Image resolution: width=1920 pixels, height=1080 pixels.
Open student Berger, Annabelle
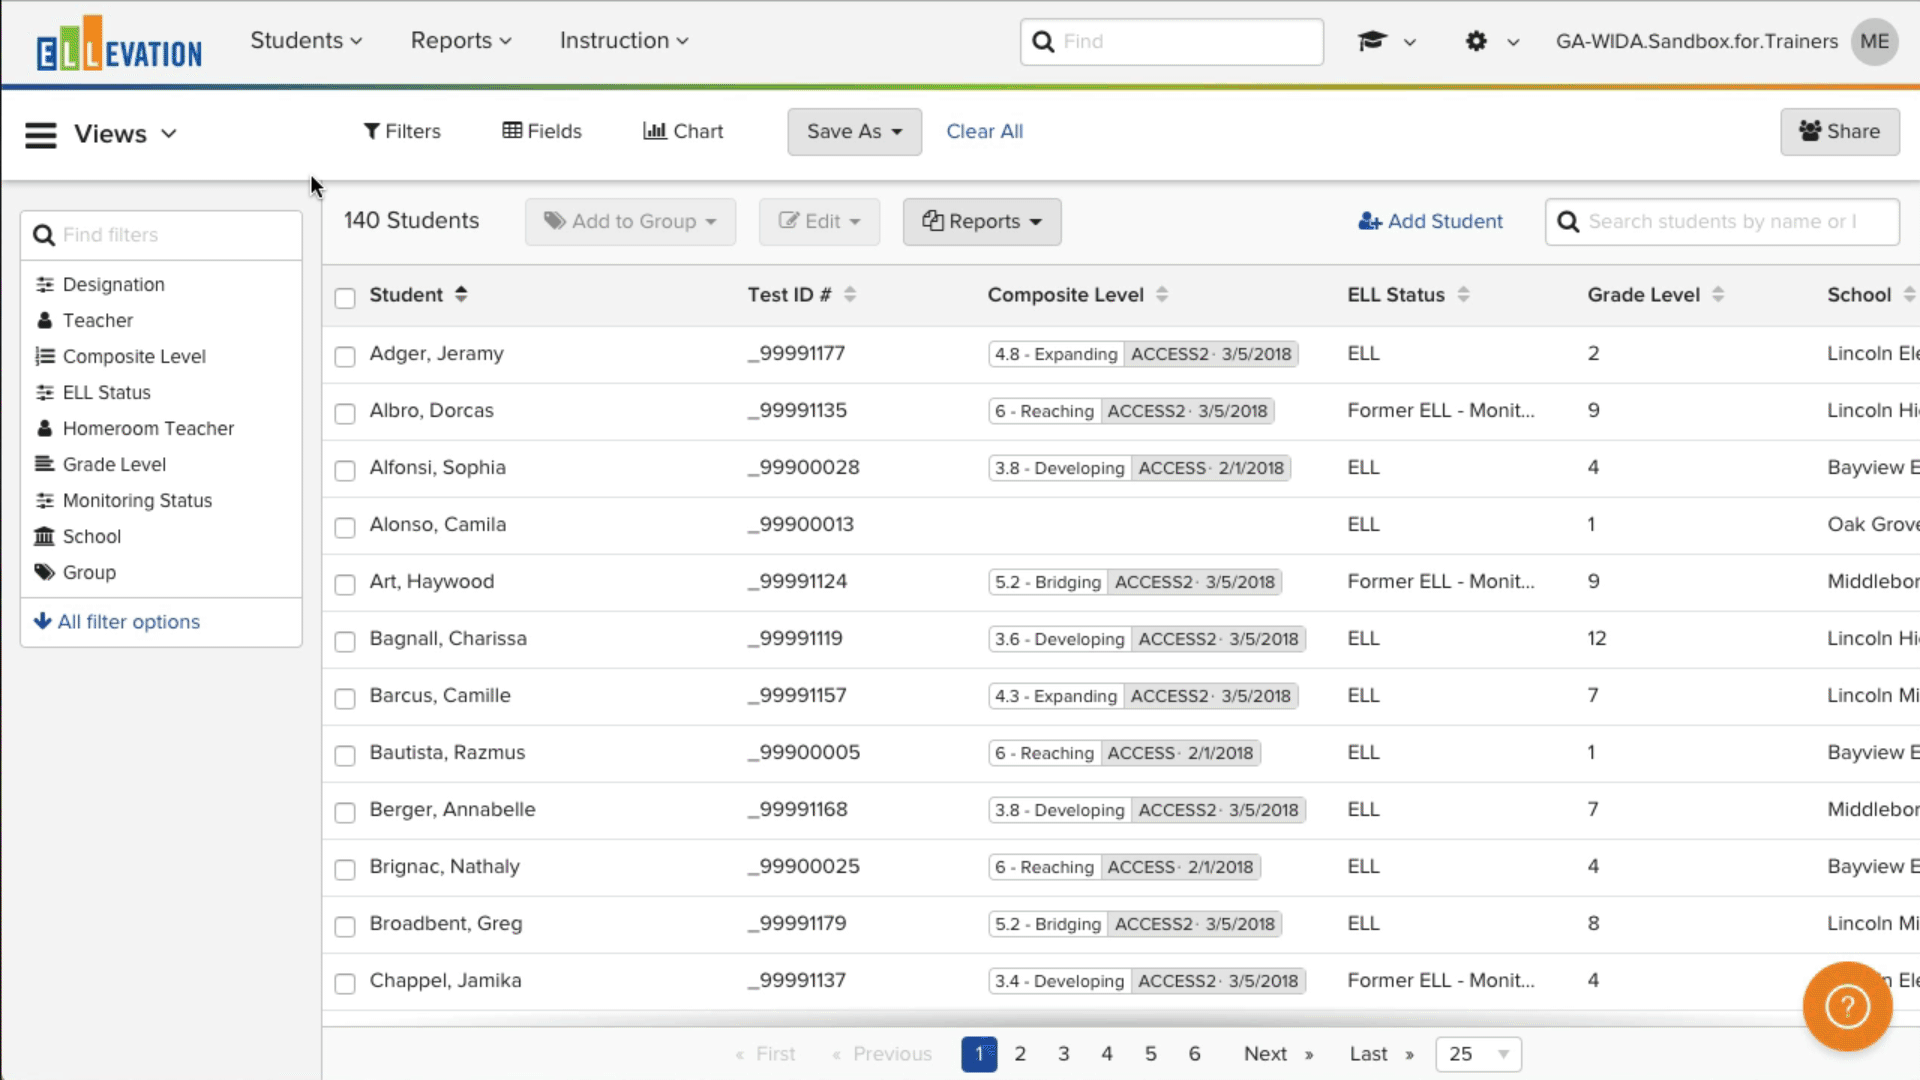pyautogui.click(x=452, y=810)
